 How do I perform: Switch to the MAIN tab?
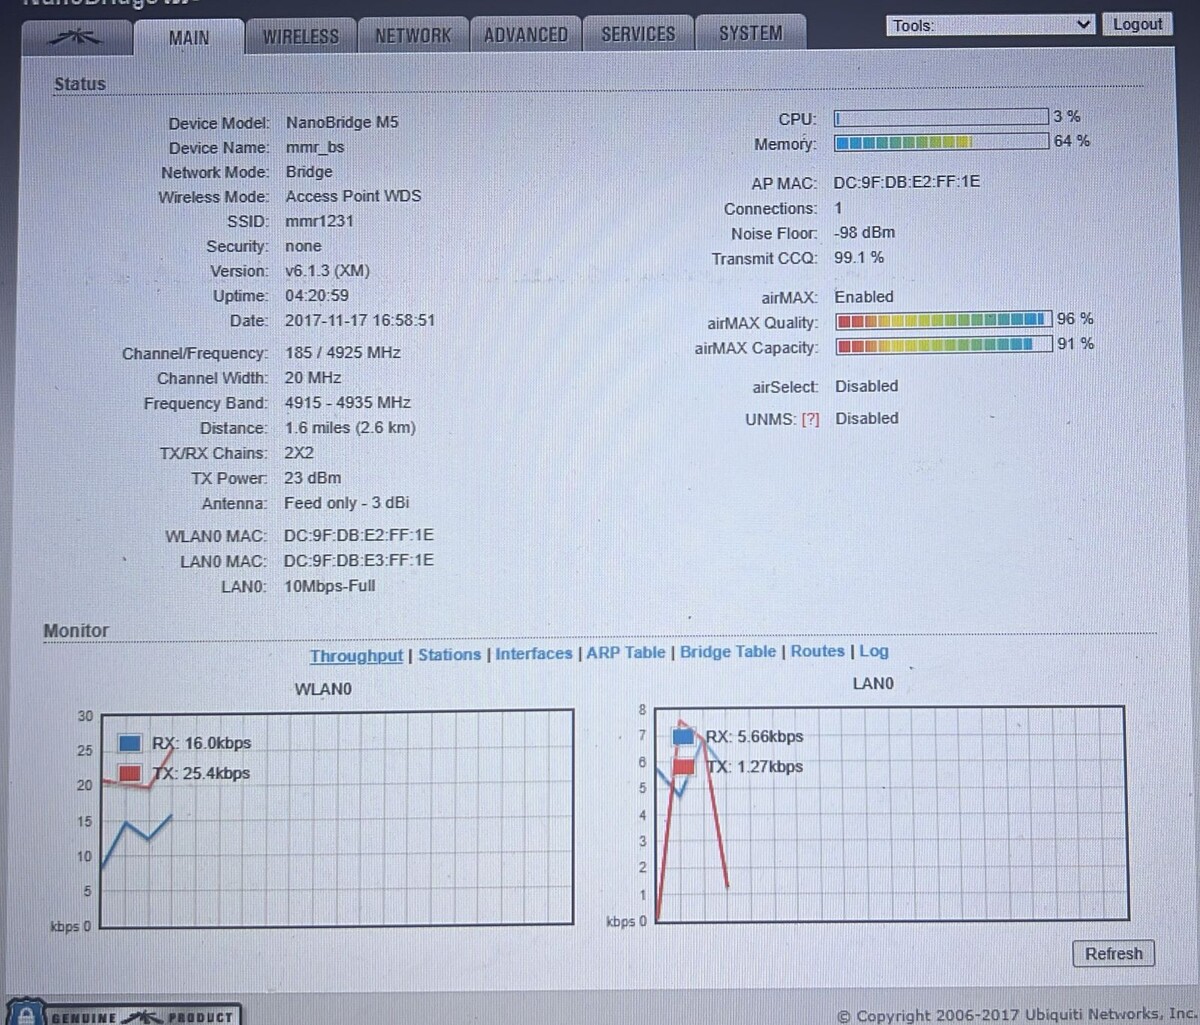coord(189,38)
